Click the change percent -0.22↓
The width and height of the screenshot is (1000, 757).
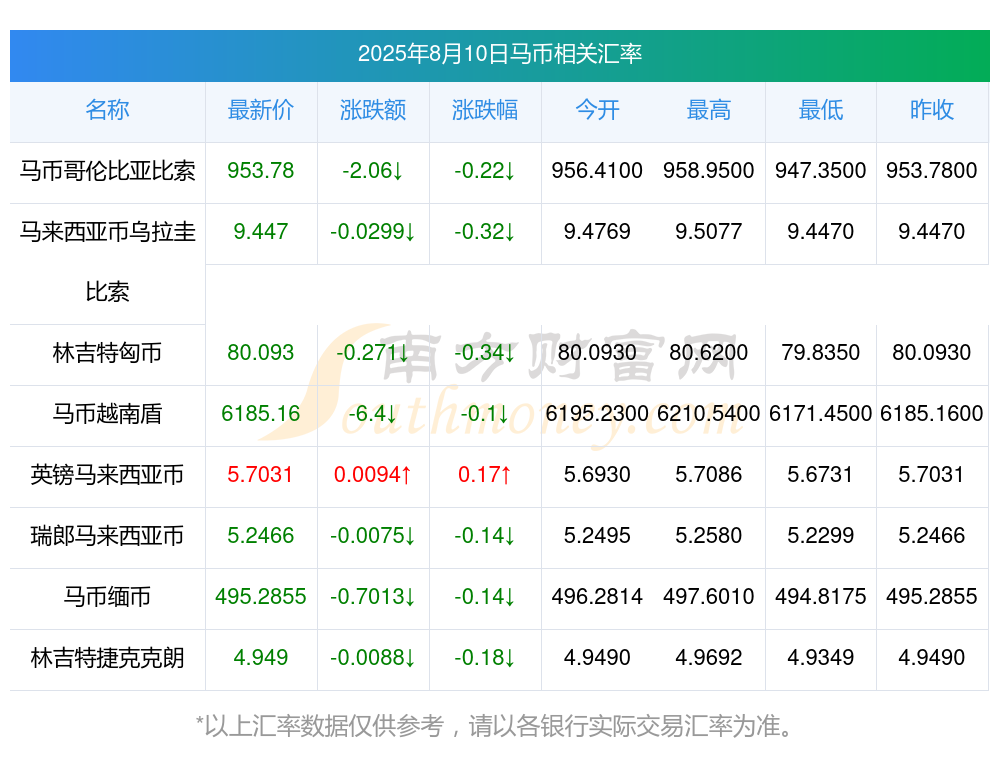(x=485, y=171)
